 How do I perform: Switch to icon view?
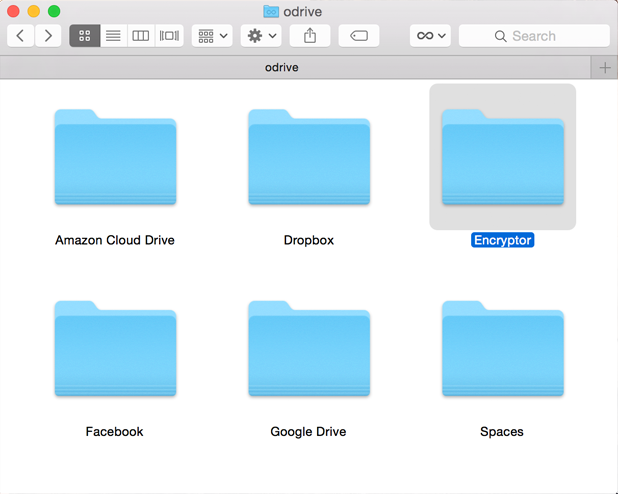pyautogui.click(x=84, y=36)
